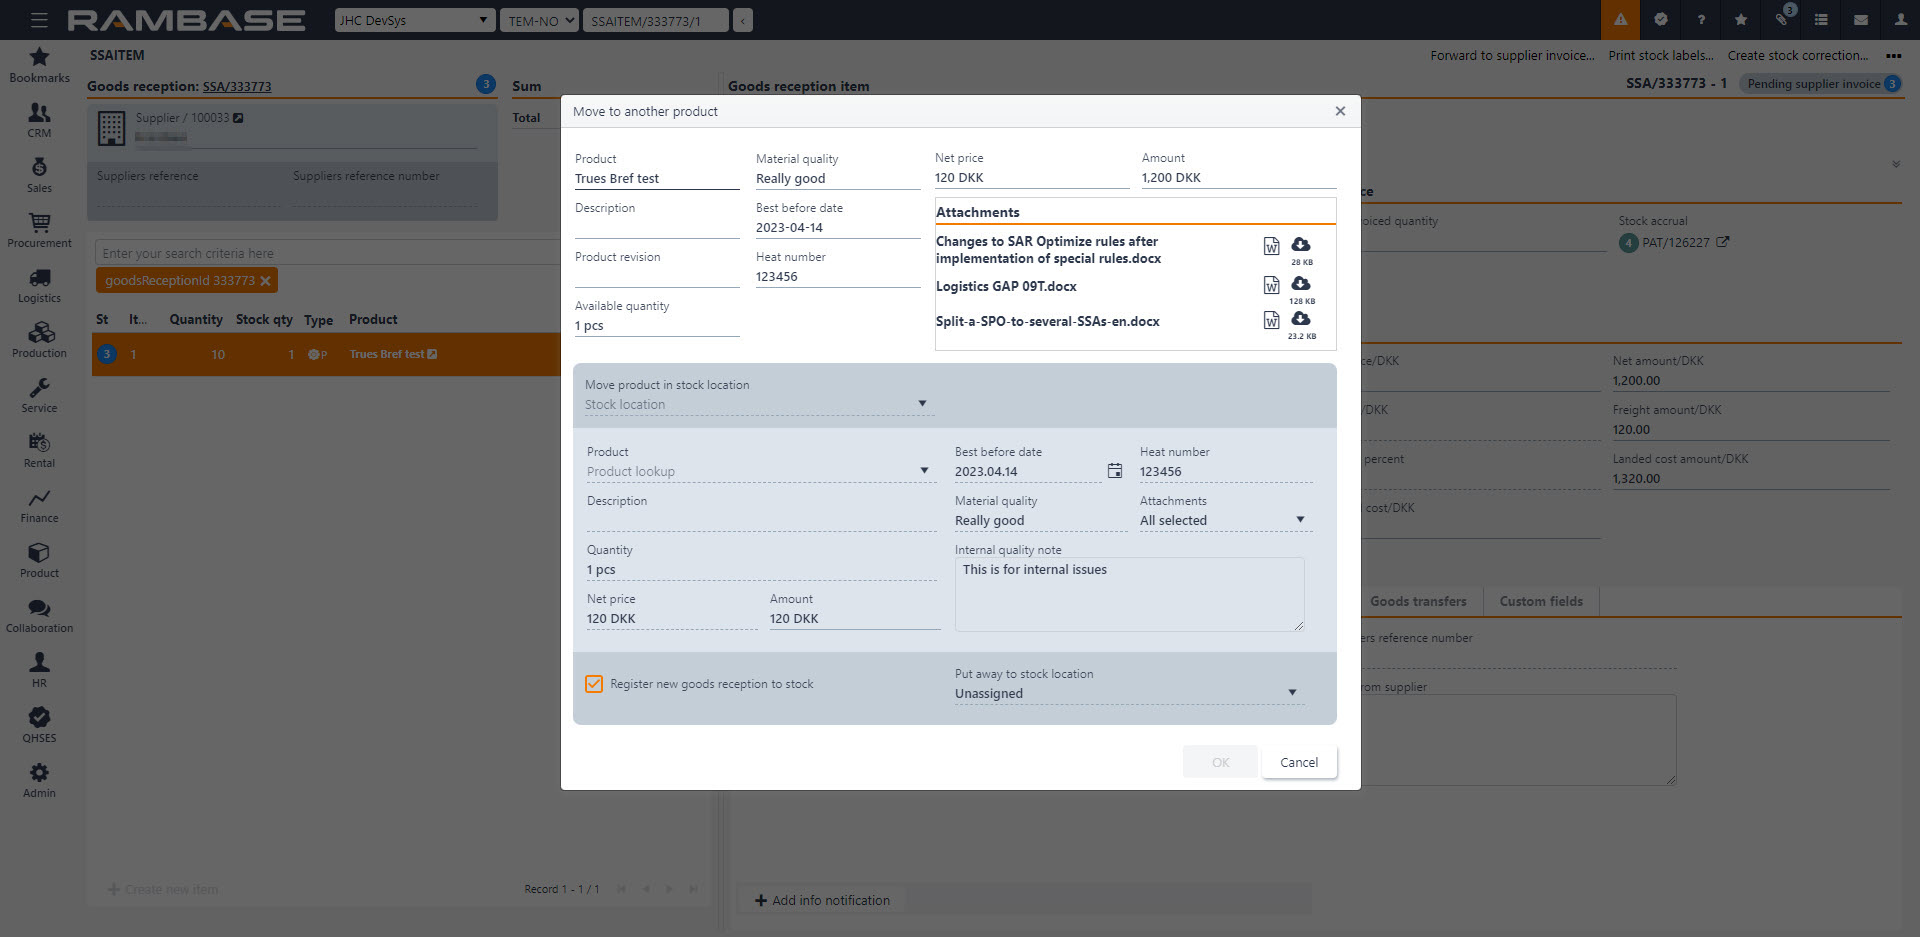The image size is (1920, 937).
Task: Close the Move to another product dialog
Action: coord(1340,111)
